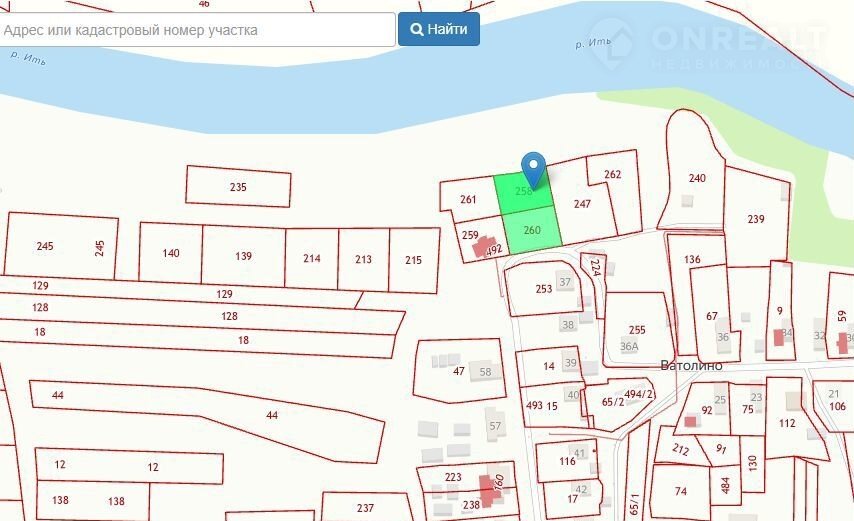Click on parcel 247
This screenshot has width=854, height=521.
coord(582,204)
